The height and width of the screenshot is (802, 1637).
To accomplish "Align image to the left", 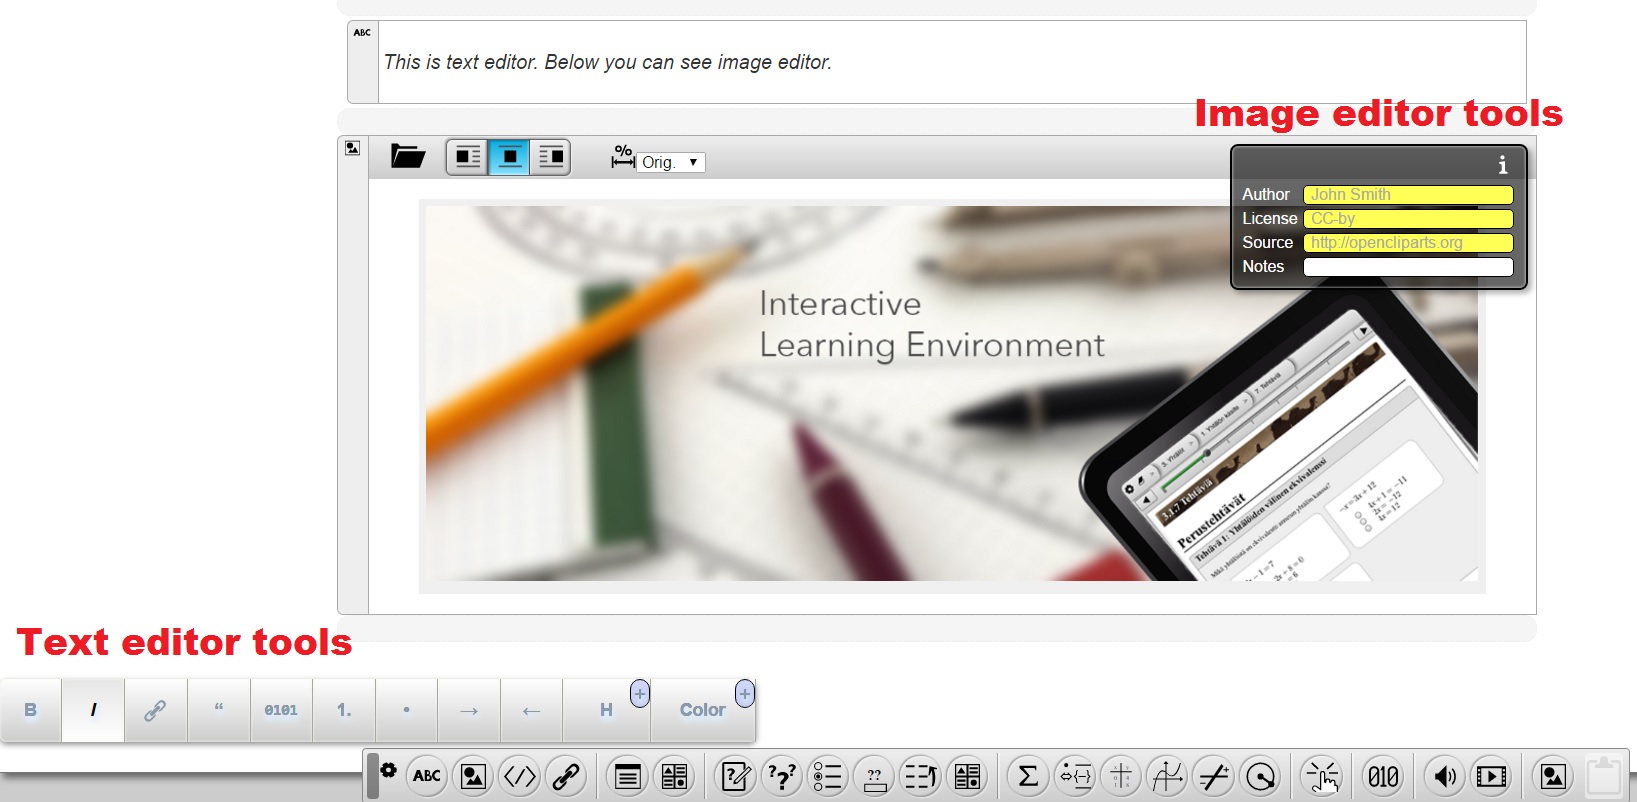I will click(x=467, y=157).
